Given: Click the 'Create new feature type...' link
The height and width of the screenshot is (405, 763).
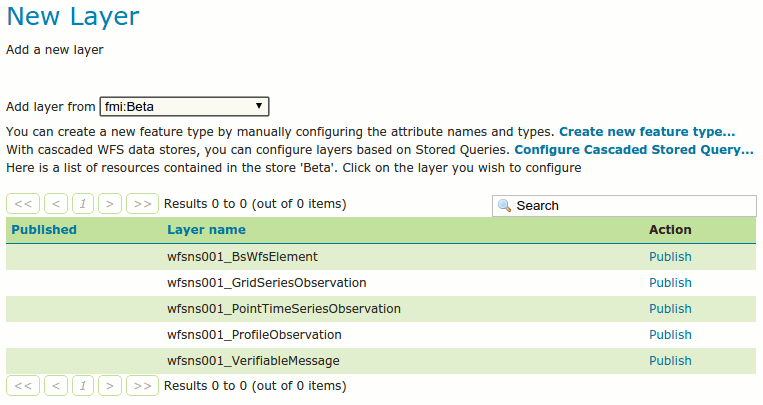Looking at the screenshot, I should [x=646, y=132].
